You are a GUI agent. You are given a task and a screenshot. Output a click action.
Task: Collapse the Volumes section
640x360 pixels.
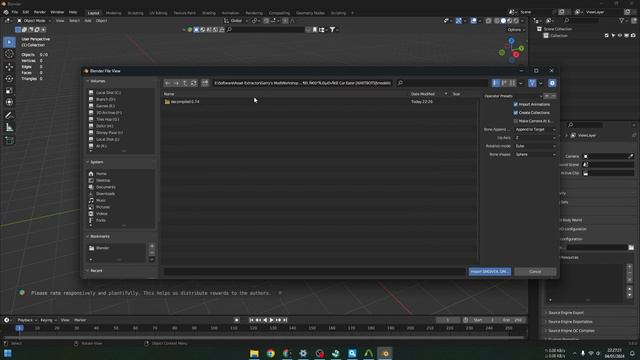coord(98,81)
